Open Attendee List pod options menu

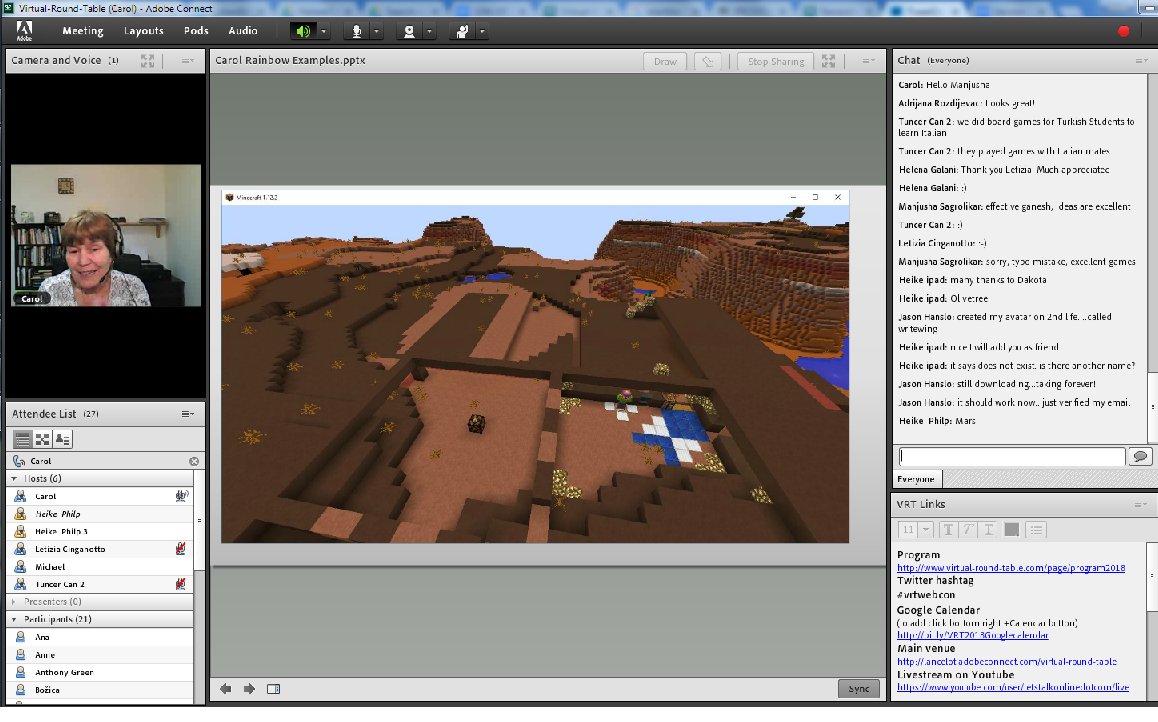click(188, 414)
